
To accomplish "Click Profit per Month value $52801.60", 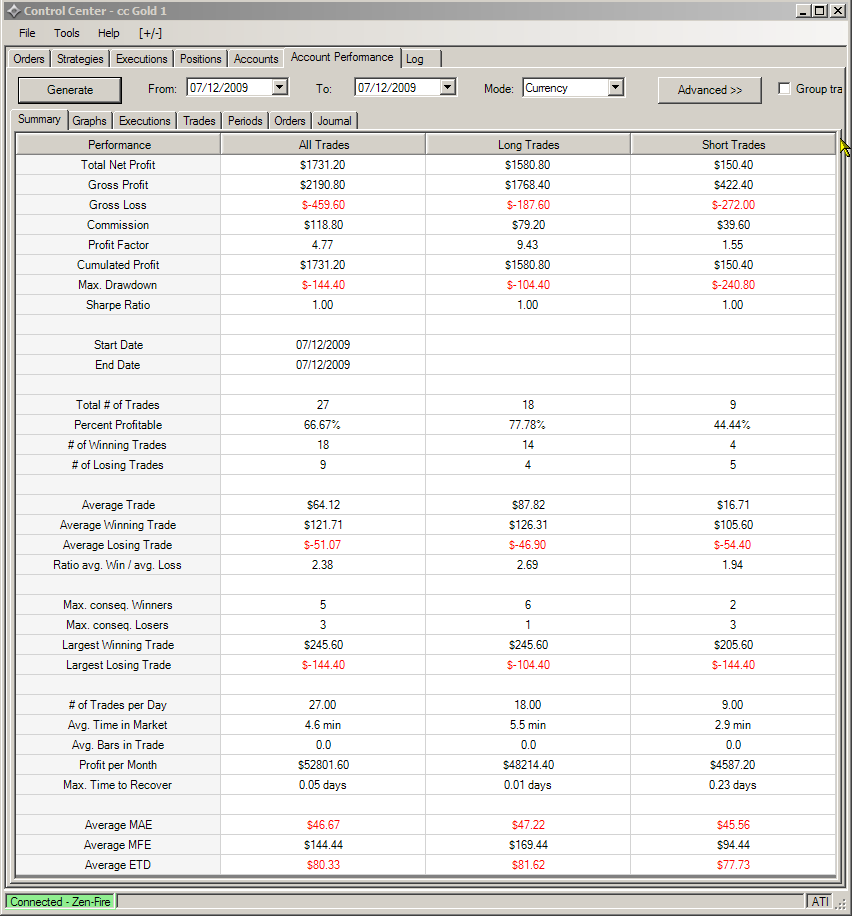I will tap(323, 765).
